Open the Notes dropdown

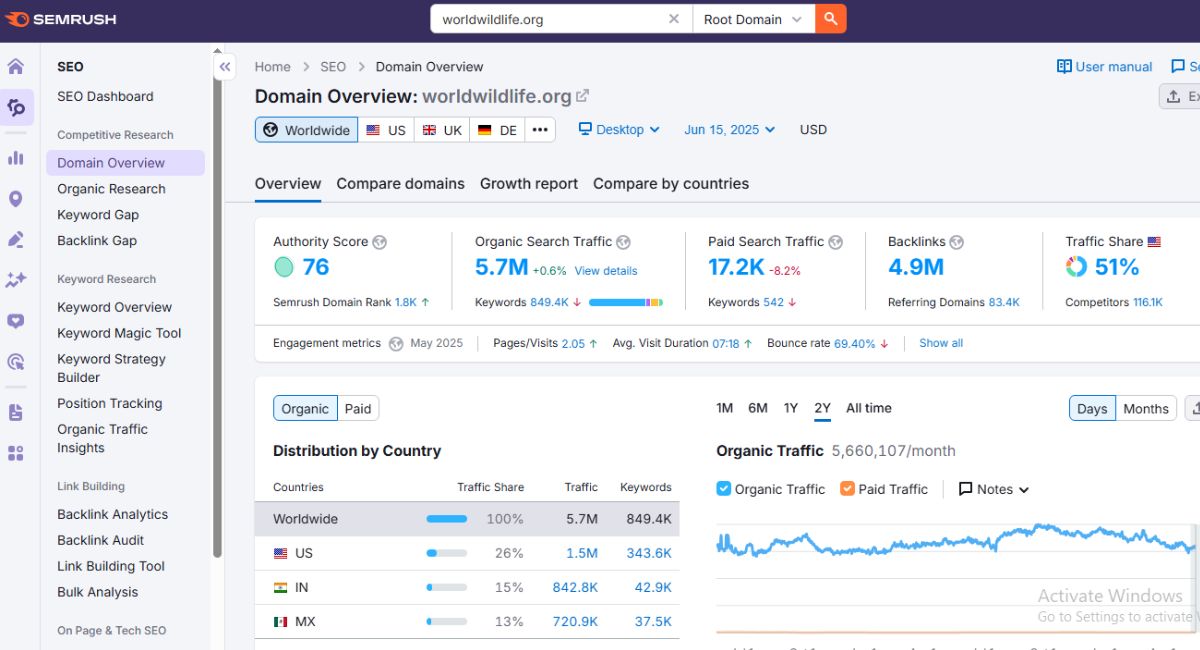click(994, 489)
